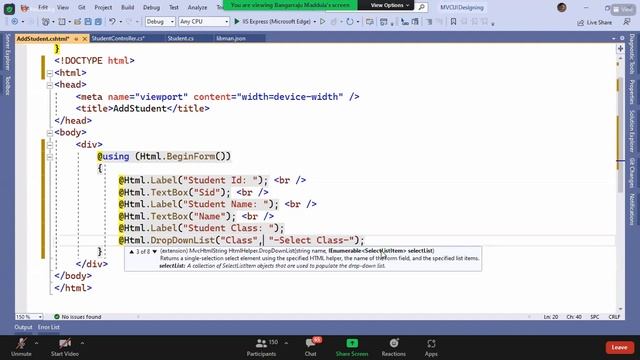Leave the Zoom meeting
Viewport: 640px width, 360px height.
[619, 347]
